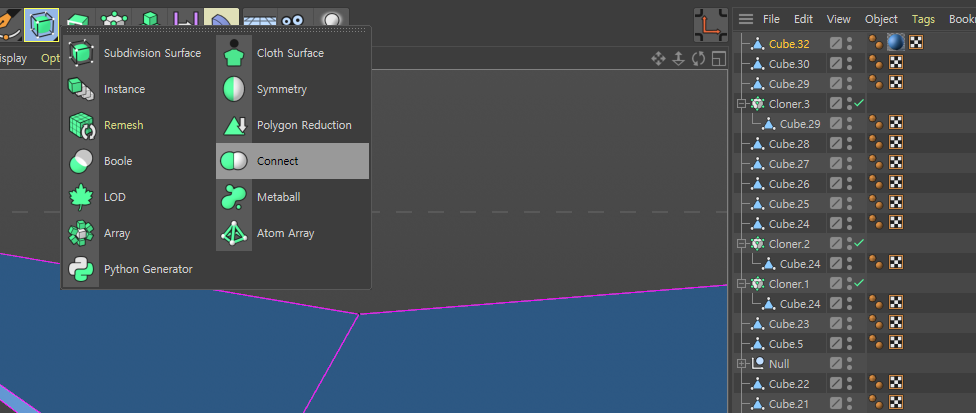Click the highlighted Subdivision Surface toolbar button
The image size is (976, 413).
[42, 25]
